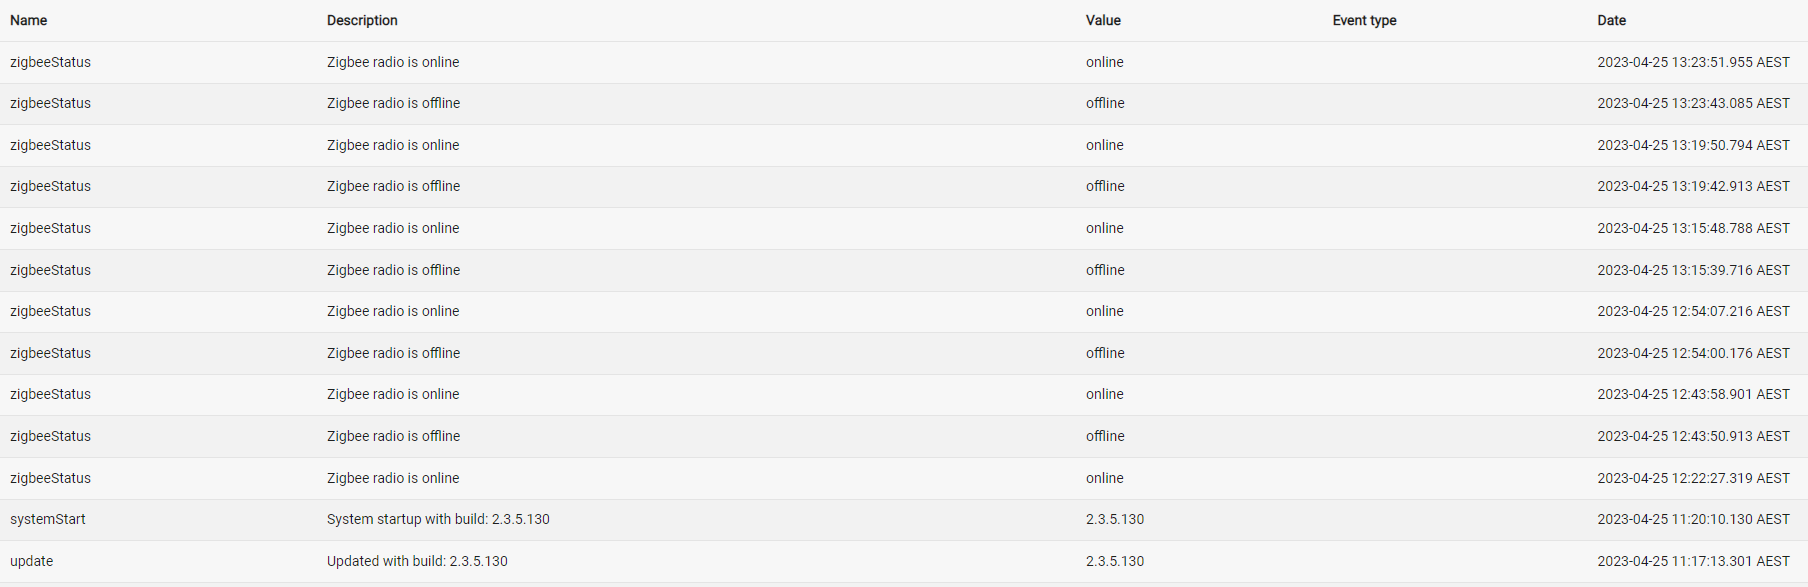Select the systemStart event row name
Viewport: 1808px width, 587px height.
tap(48, 519)
